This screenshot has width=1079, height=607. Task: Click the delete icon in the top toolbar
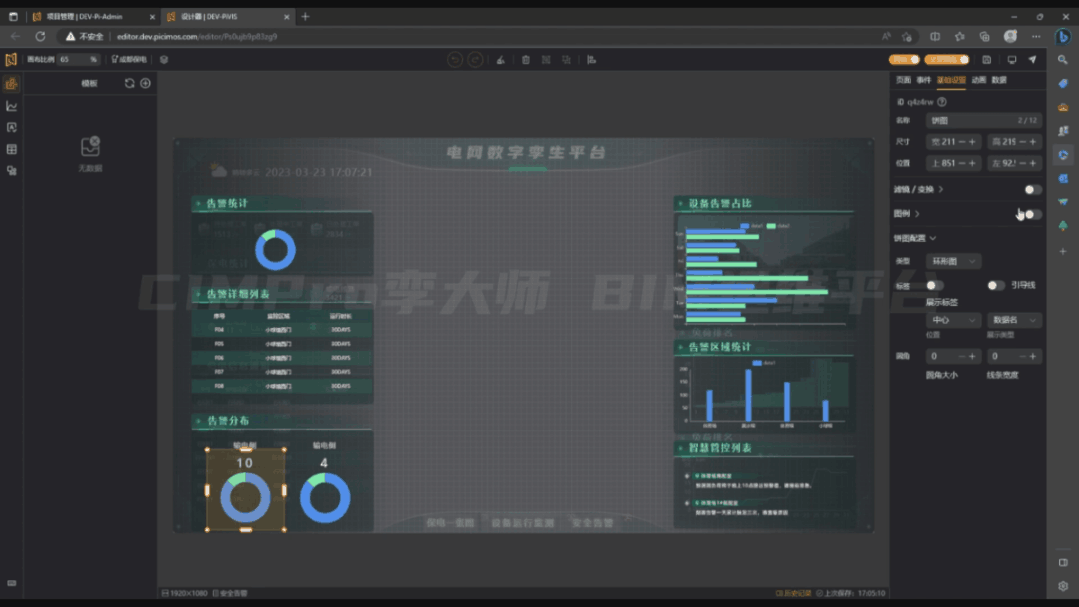[524, 60]
